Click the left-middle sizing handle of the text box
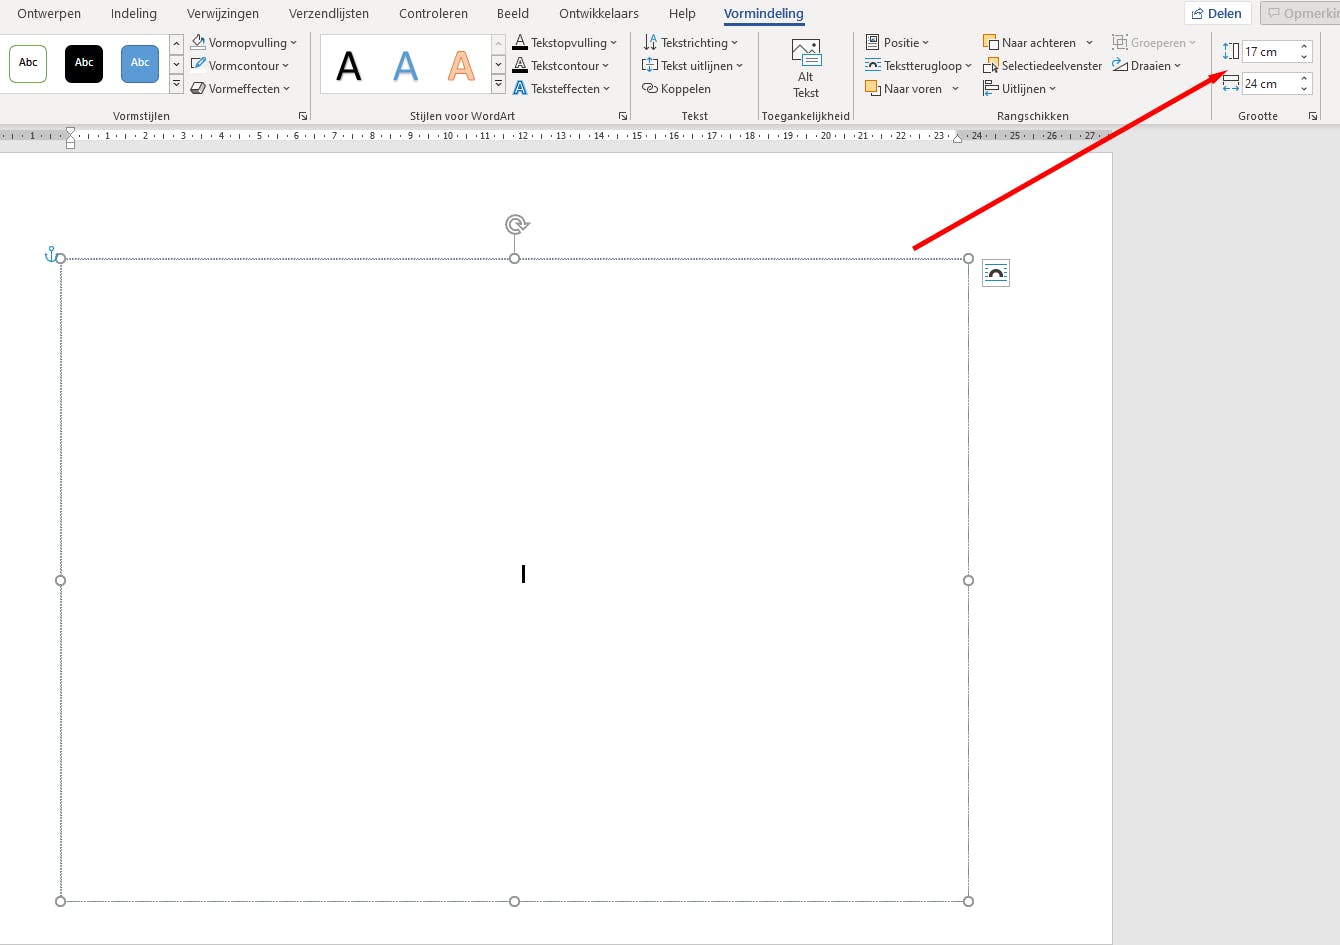 click(61, 580)
